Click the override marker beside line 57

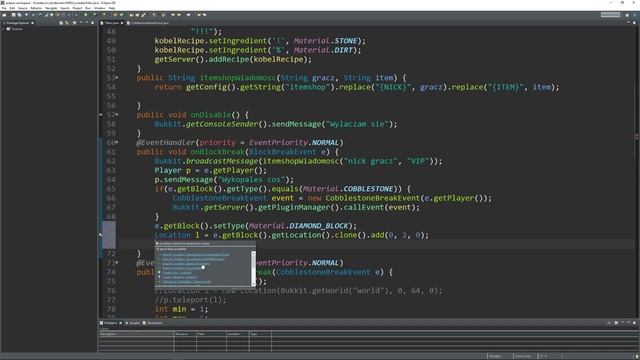pyautogui.click(x=101, y=115)
